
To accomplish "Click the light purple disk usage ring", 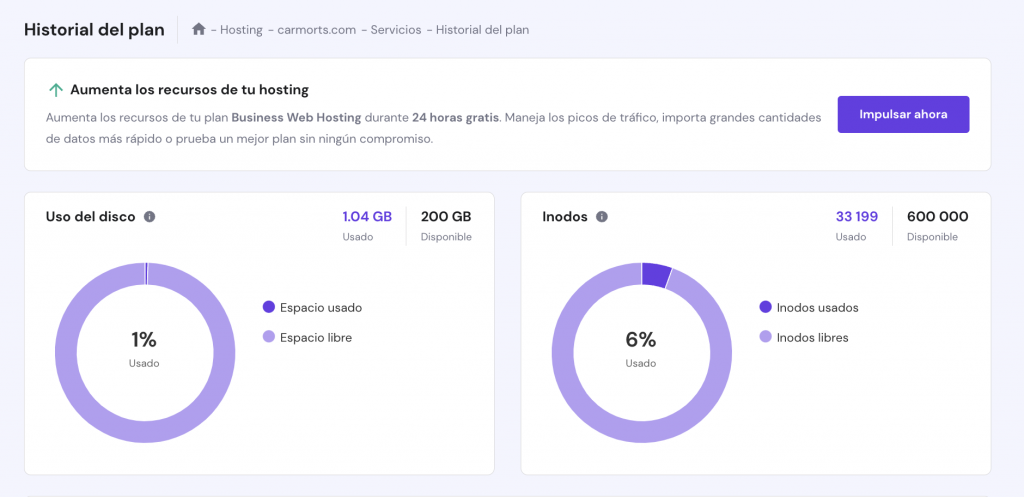I will point(66,353).
